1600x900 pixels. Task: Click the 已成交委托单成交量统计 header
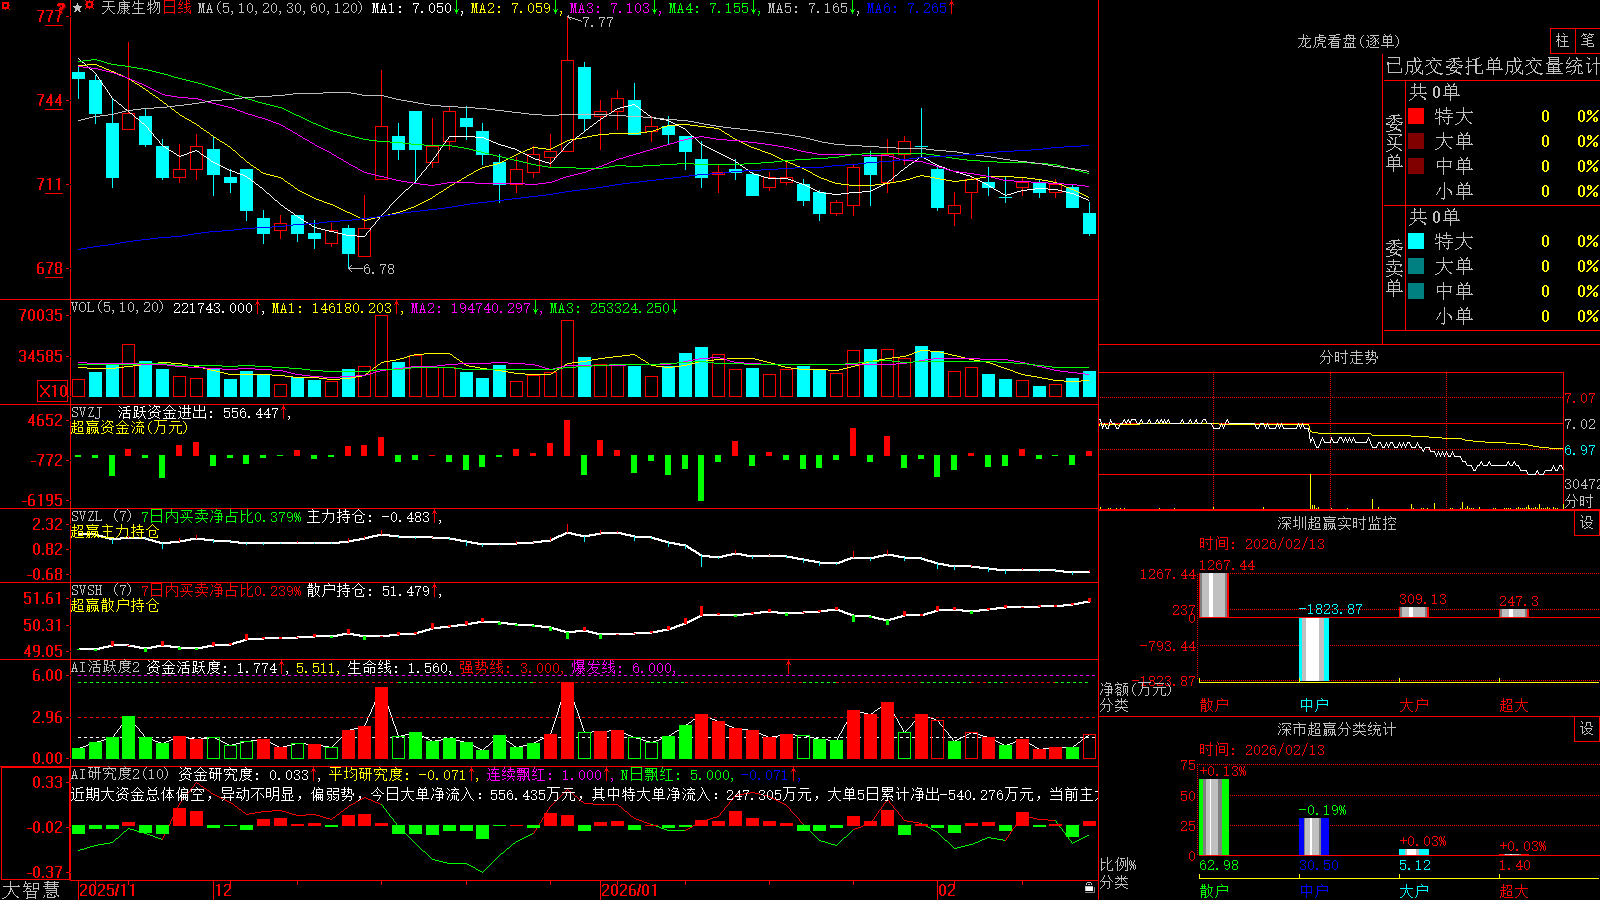1493,66
